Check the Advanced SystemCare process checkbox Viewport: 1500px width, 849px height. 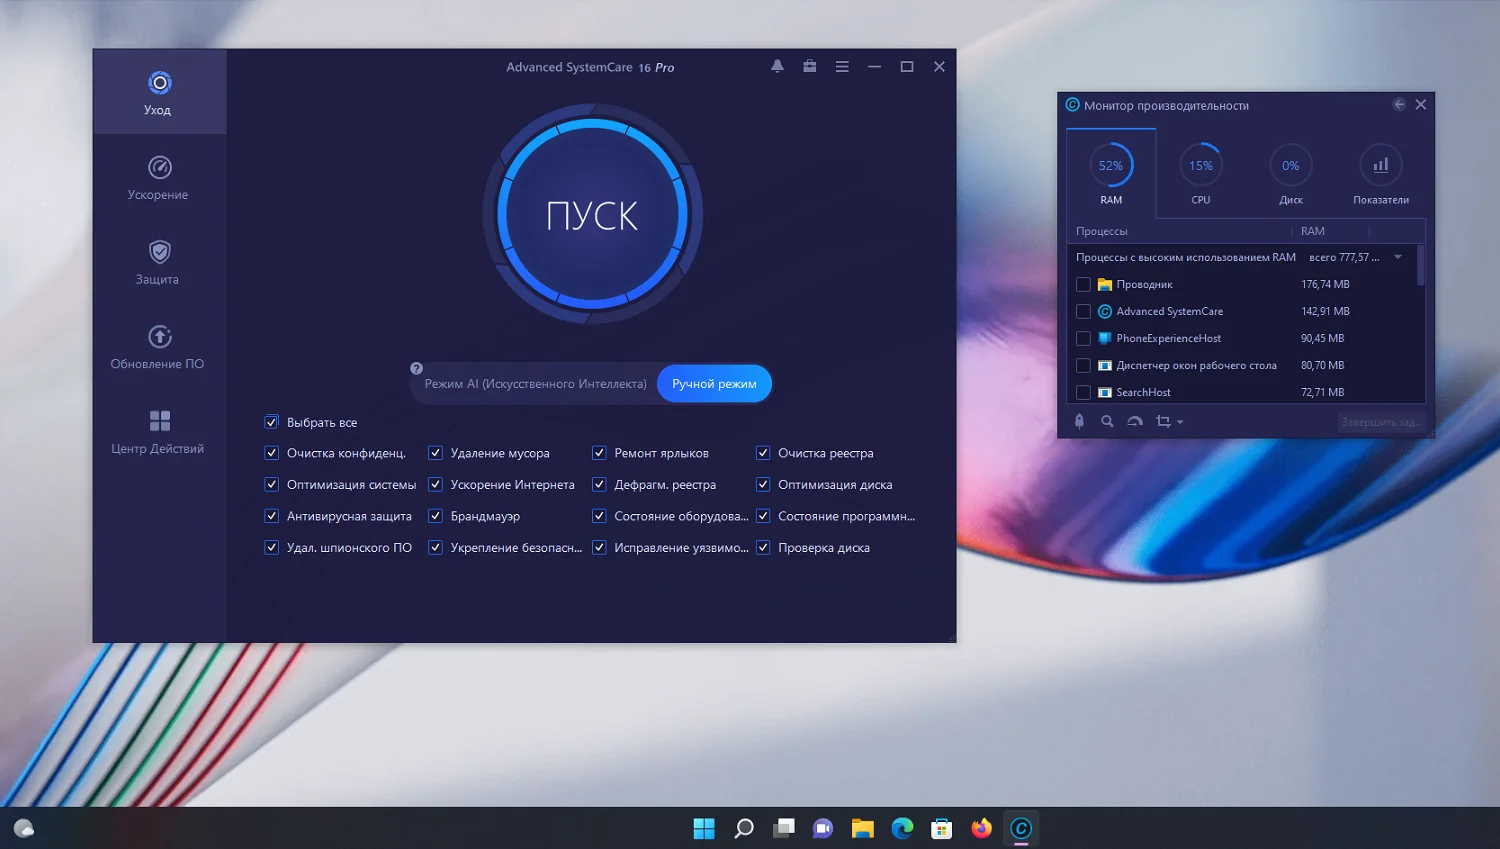(1083, 312)
